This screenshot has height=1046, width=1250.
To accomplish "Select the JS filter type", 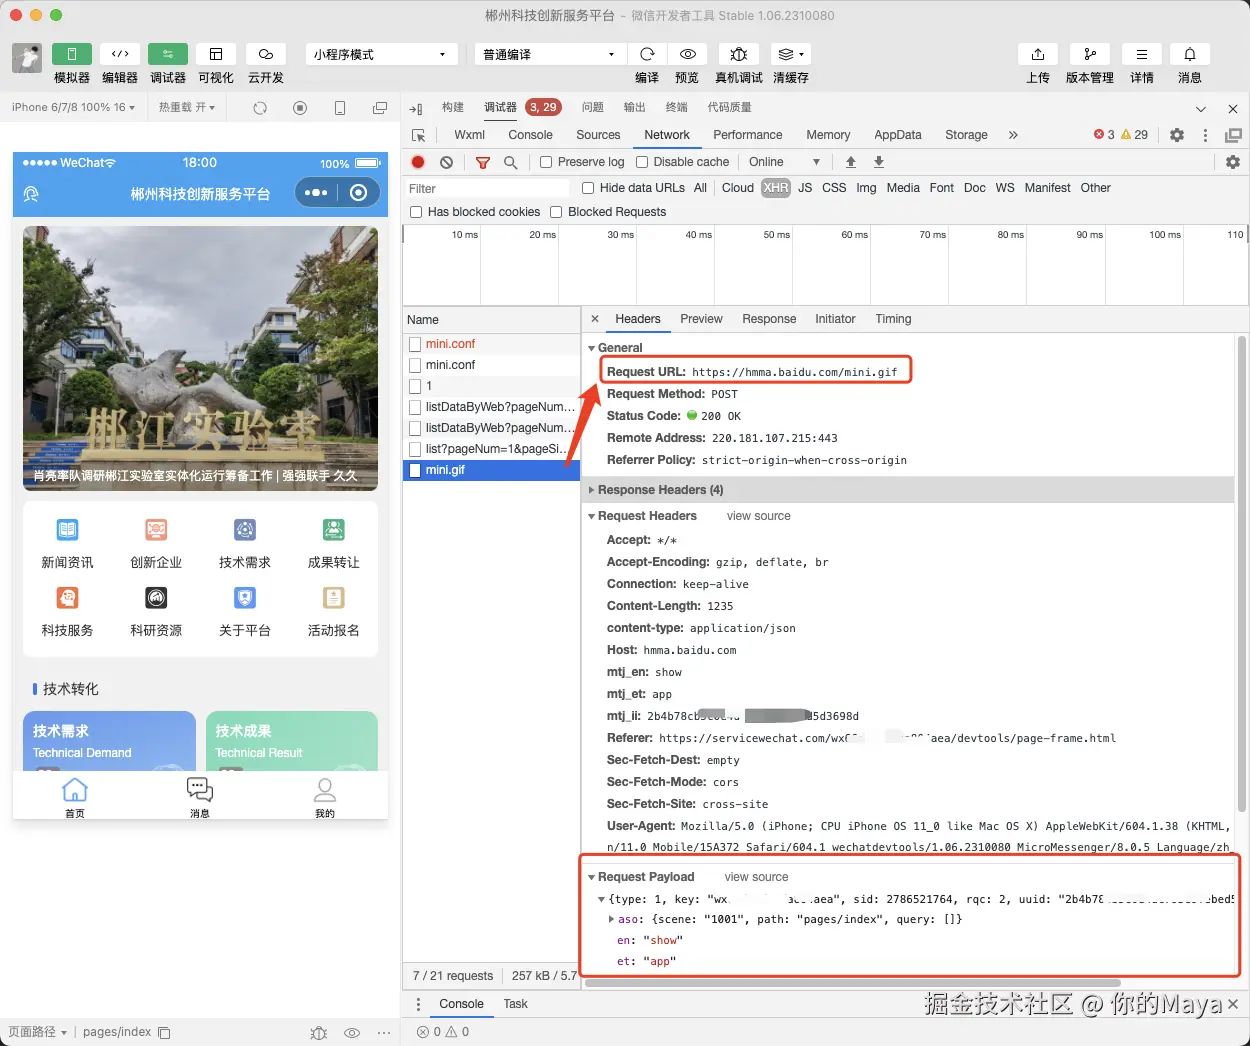I will (x=805, y=188).
